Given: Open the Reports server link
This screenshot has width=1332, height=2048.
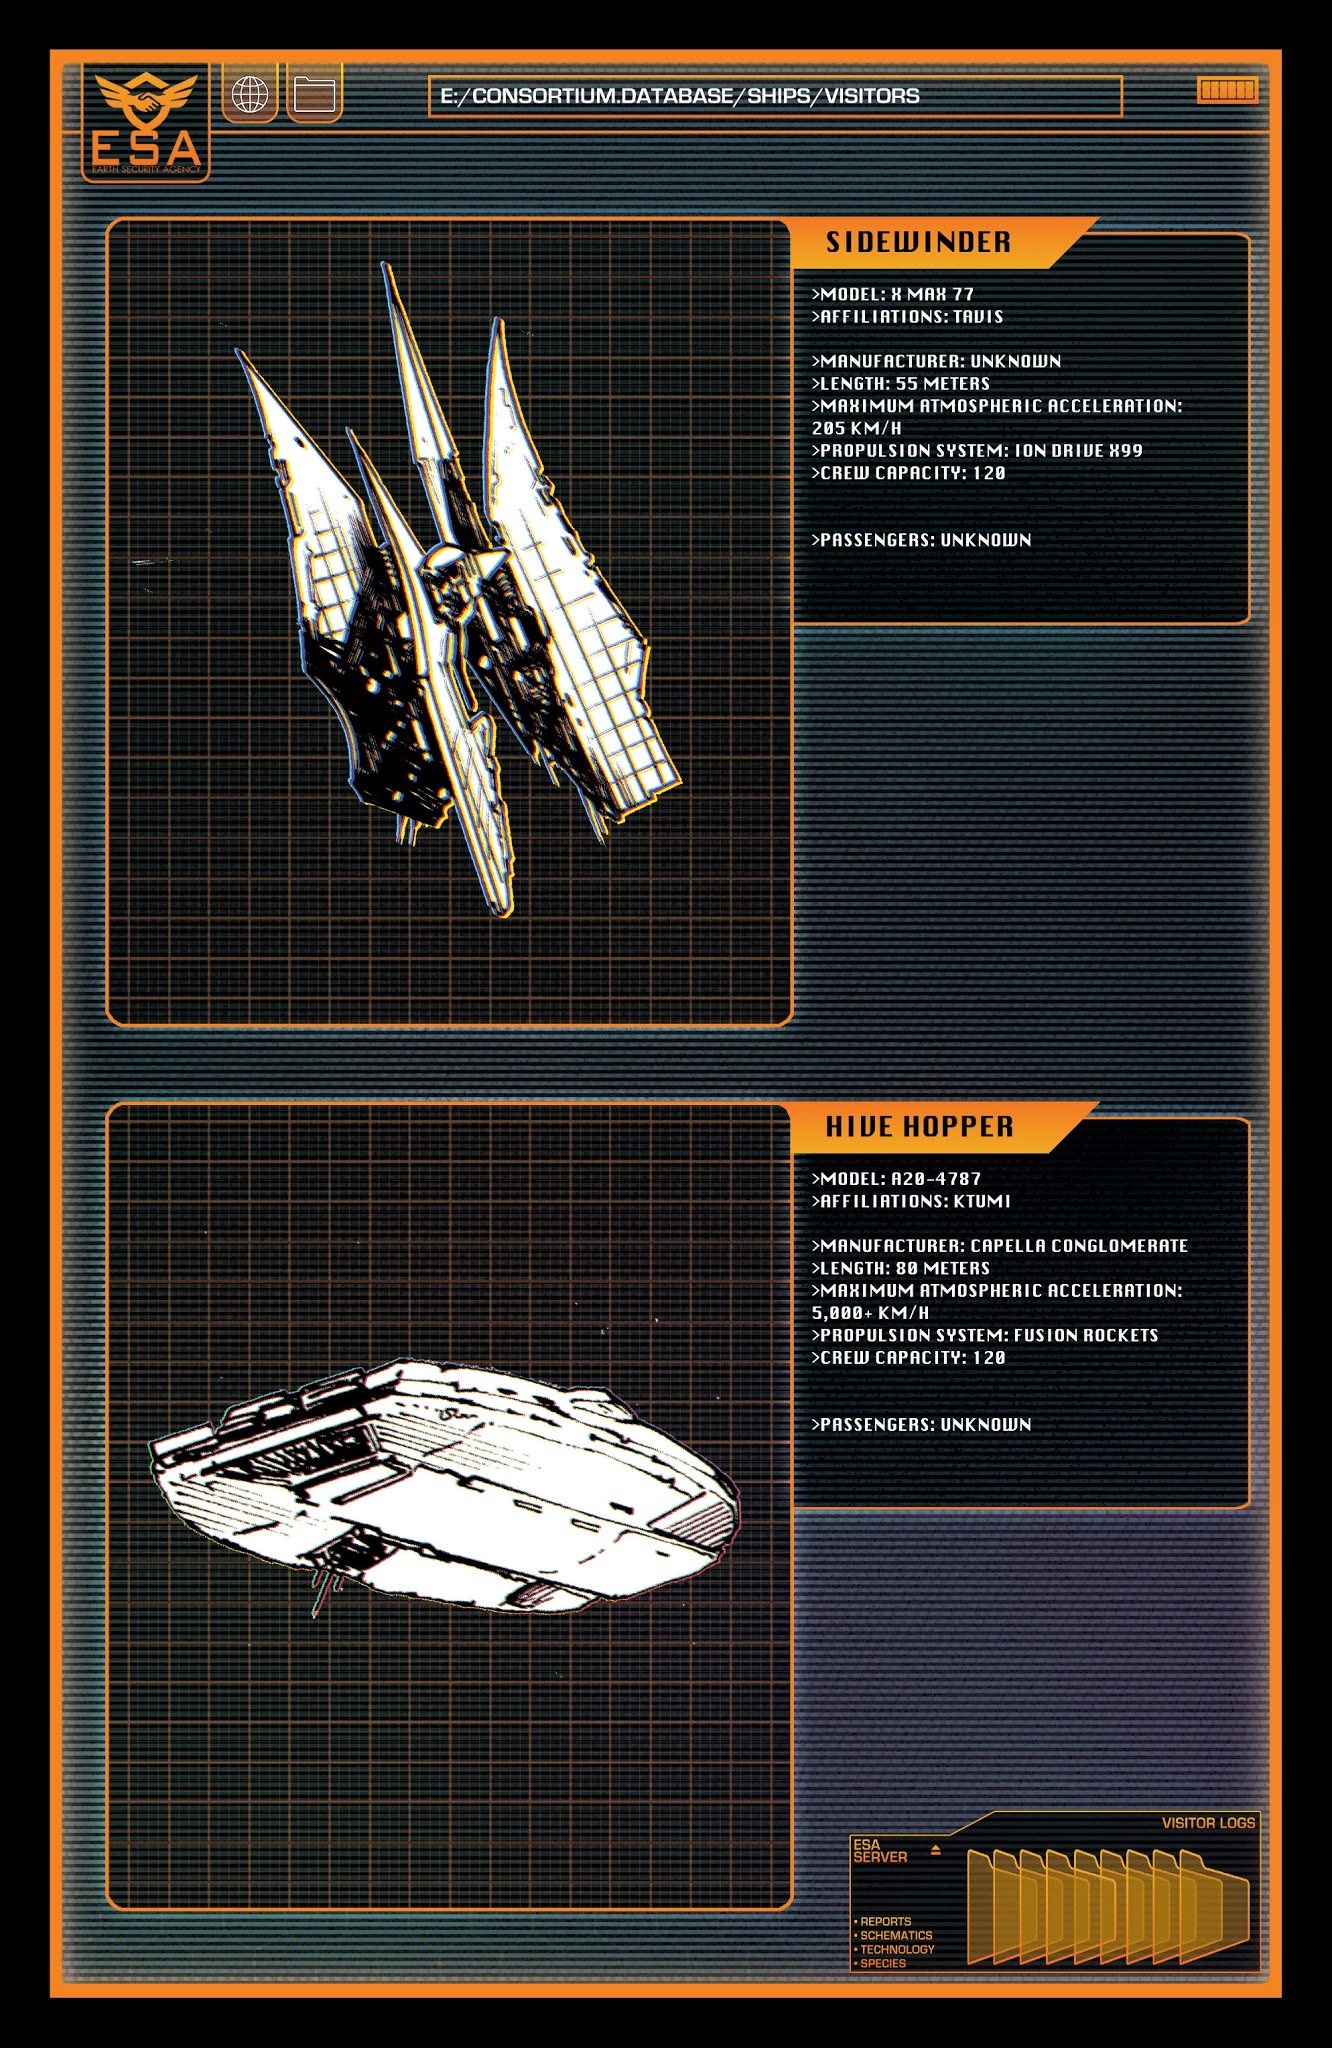Looking at the screenshot, I should (x=885, y=1921).
